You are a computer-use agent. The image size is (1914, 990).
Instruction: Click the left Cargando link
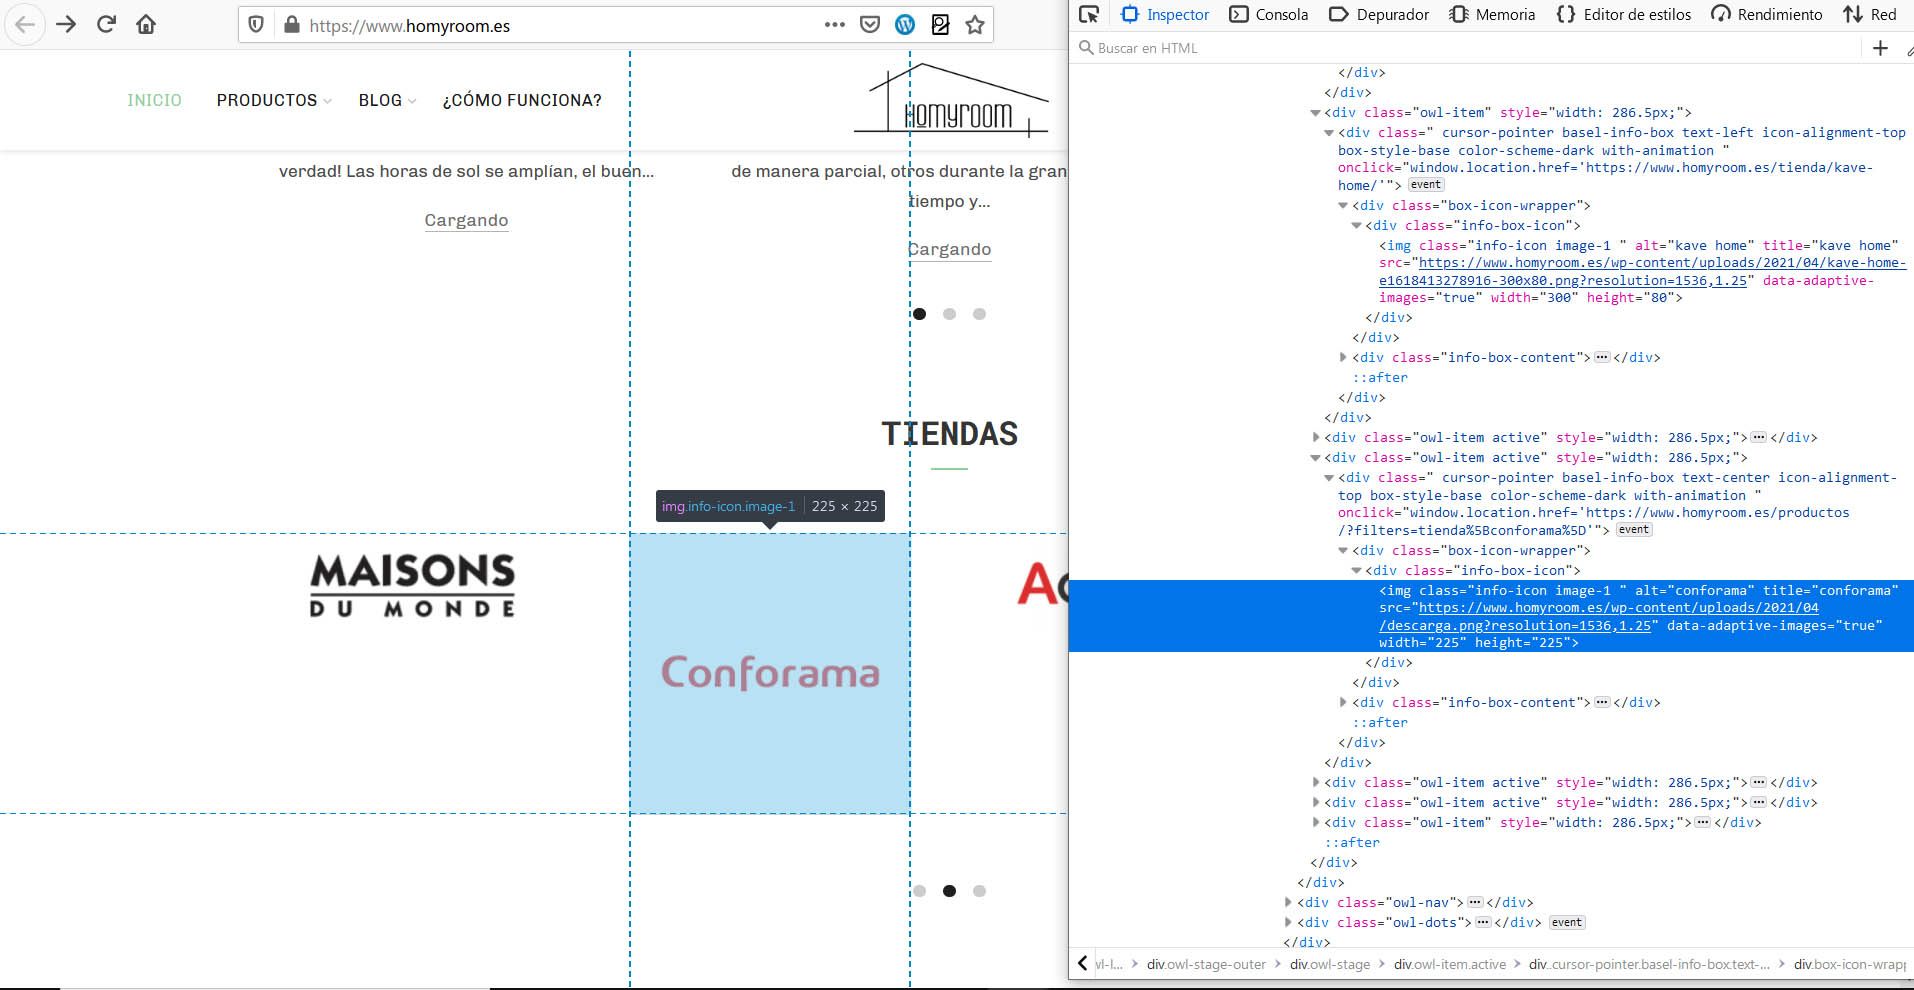click(x=466, y=220)
